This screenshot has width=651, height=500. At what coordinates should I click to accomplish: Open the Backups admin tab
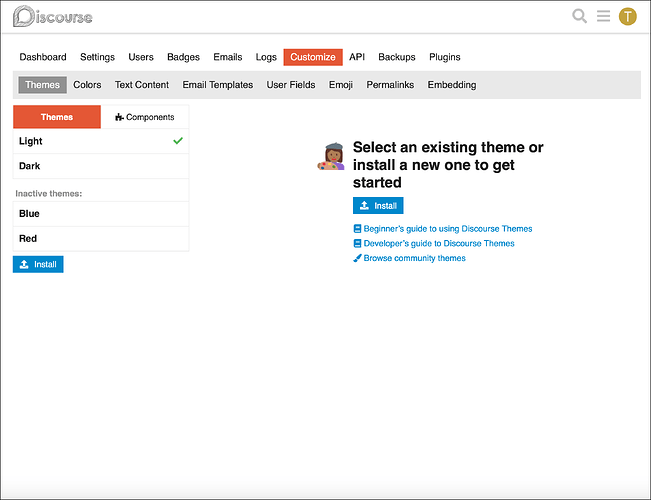coord(396,57)
